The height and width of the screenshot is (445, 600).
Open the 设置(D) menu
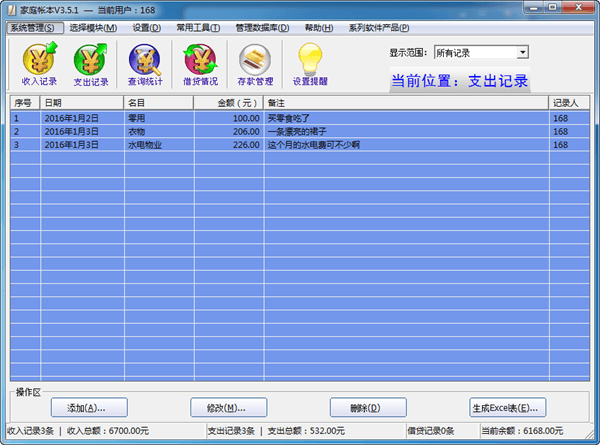pos(147,28)
